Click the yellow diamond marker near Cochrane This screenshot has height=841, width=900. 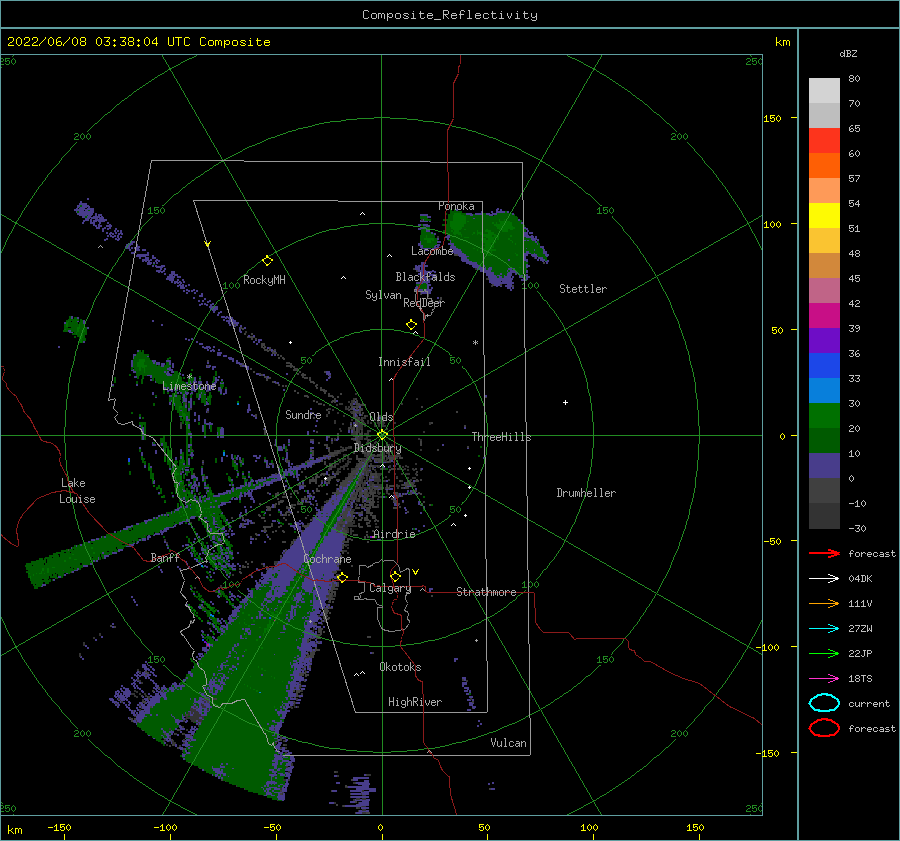click(x=342, y=577)
